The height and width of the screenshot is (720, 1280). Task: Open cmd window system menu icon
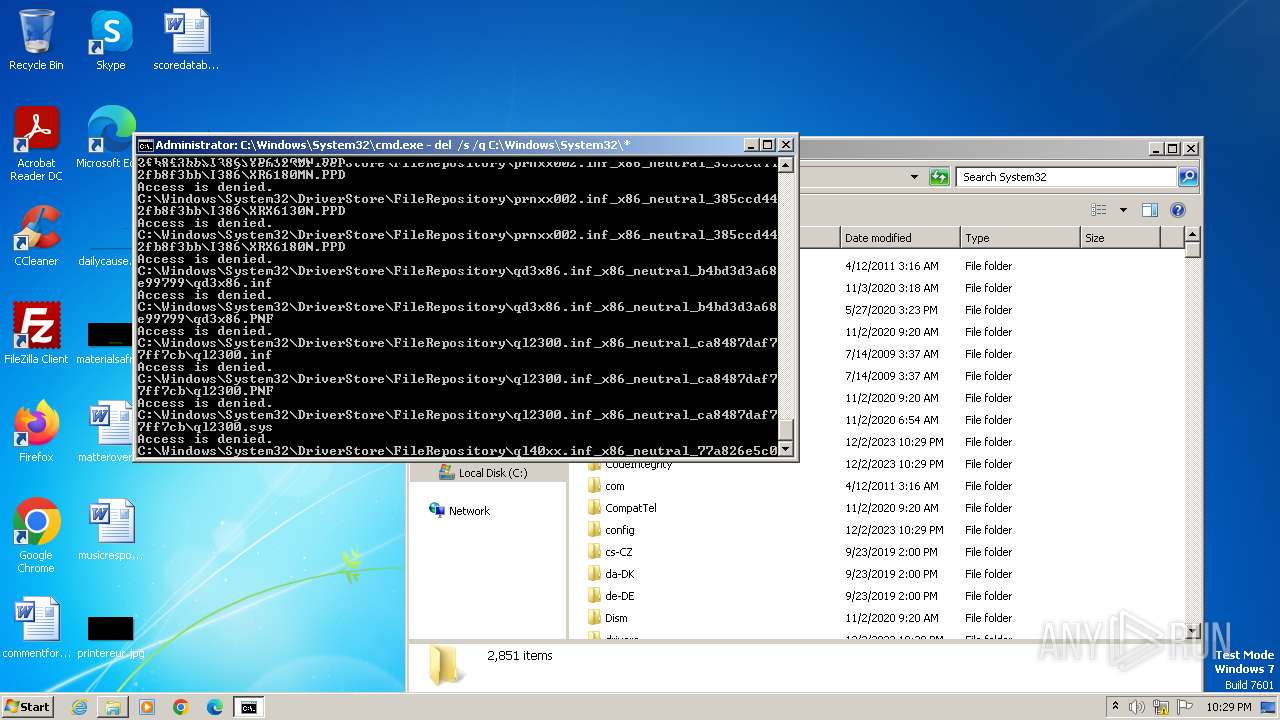coord(145,145)
